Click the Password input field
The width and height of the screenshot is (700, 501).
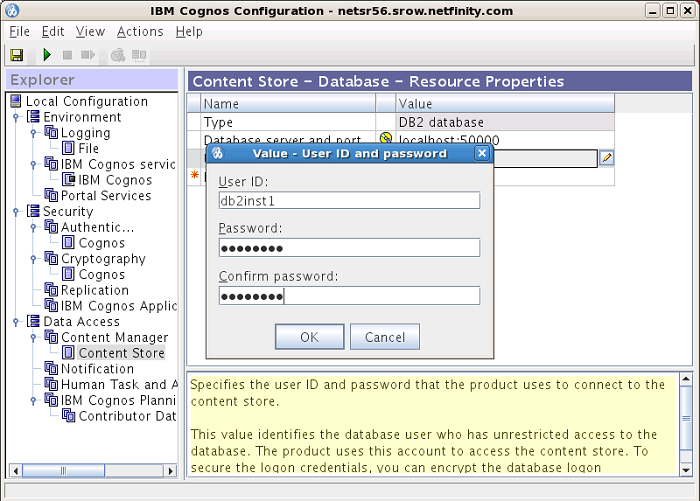tap(350, 248)
